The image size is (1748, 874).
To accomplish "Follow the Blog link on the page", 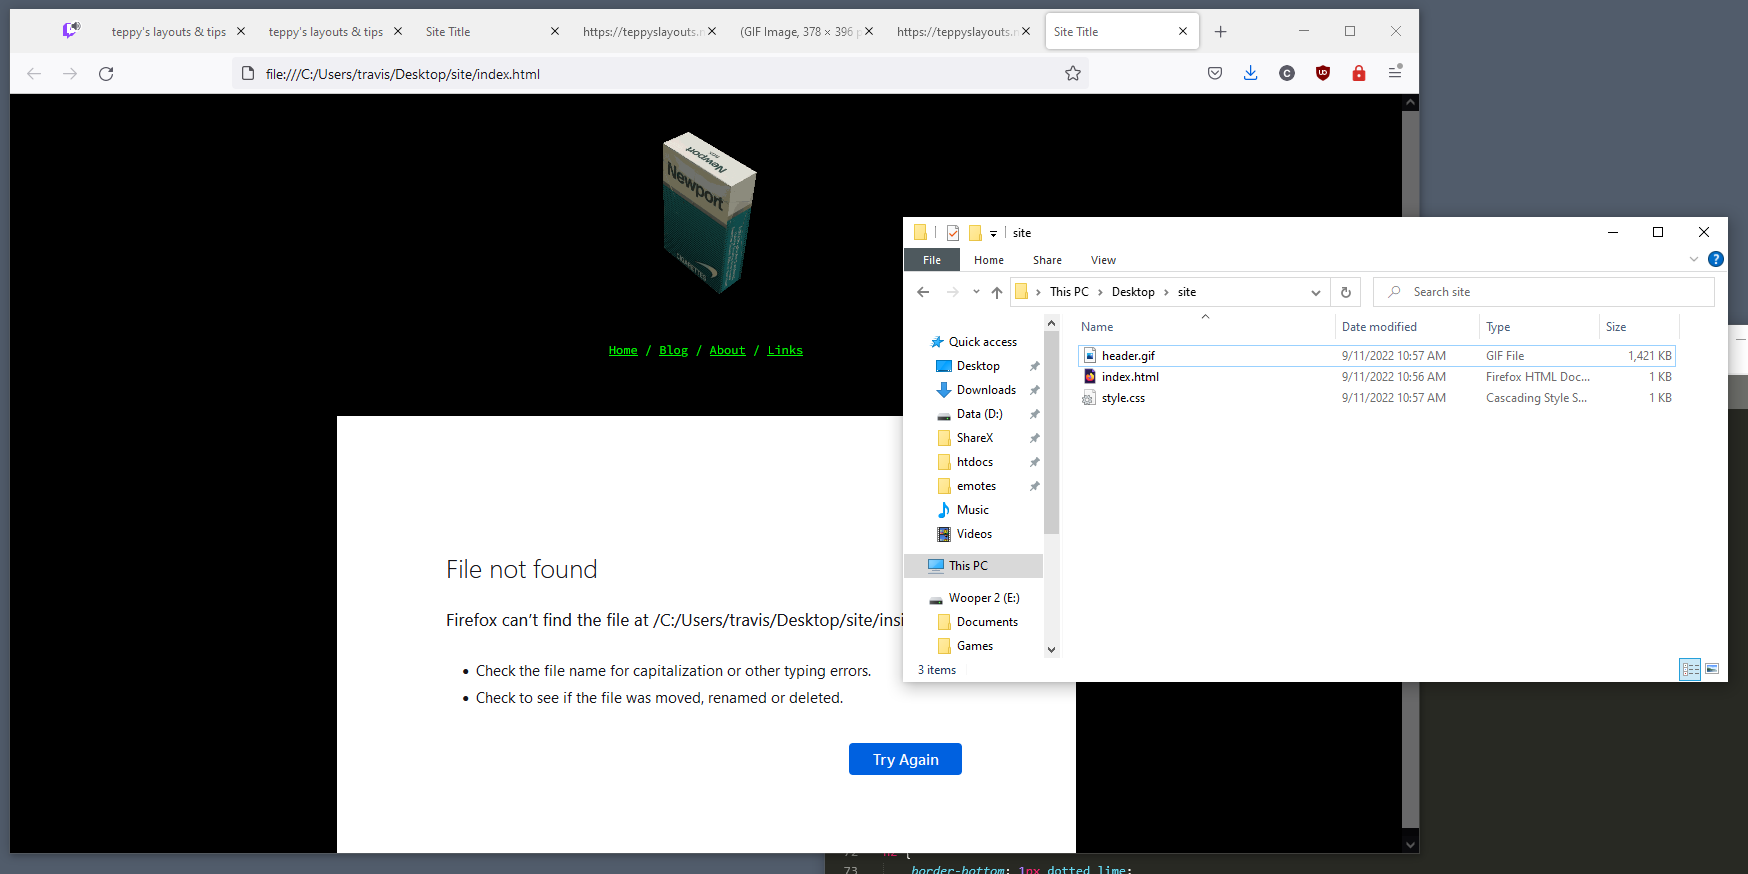I will [673, 350].
